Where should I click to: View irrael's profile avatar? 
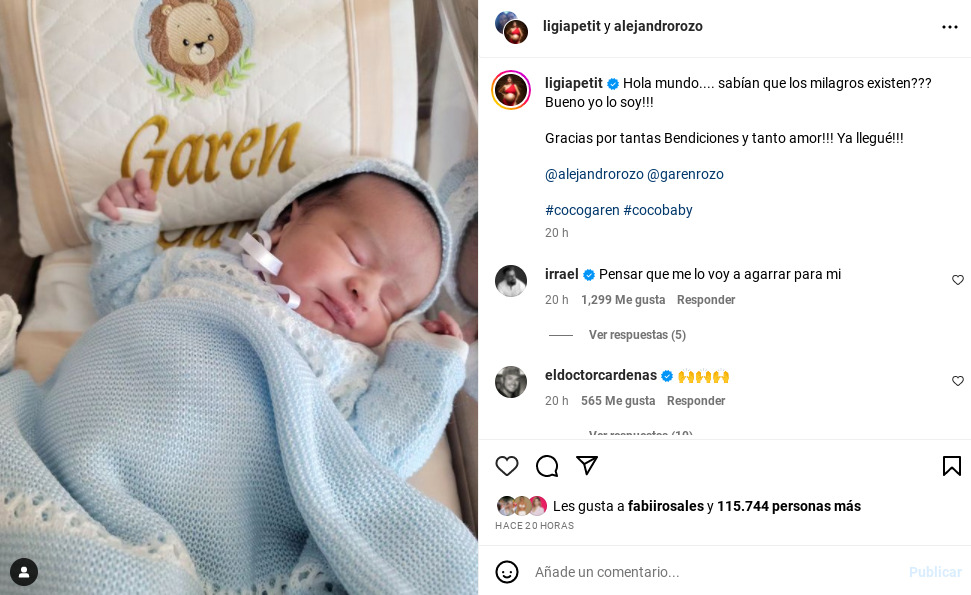[x=511, y=281]
